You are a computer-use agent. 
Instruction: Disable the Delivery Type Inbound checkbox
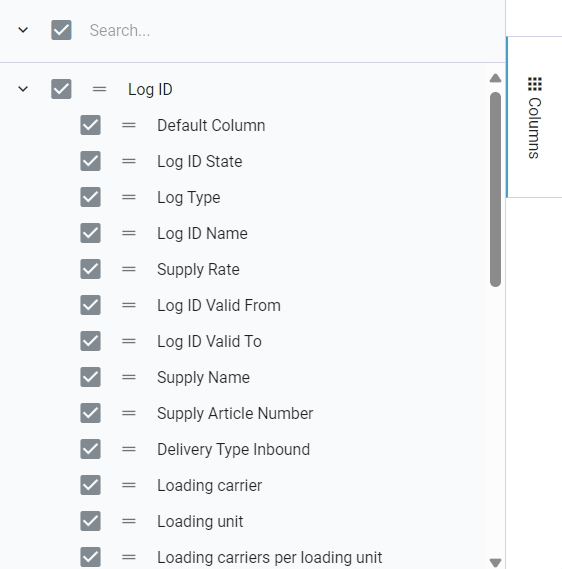(x=90, y=449)
